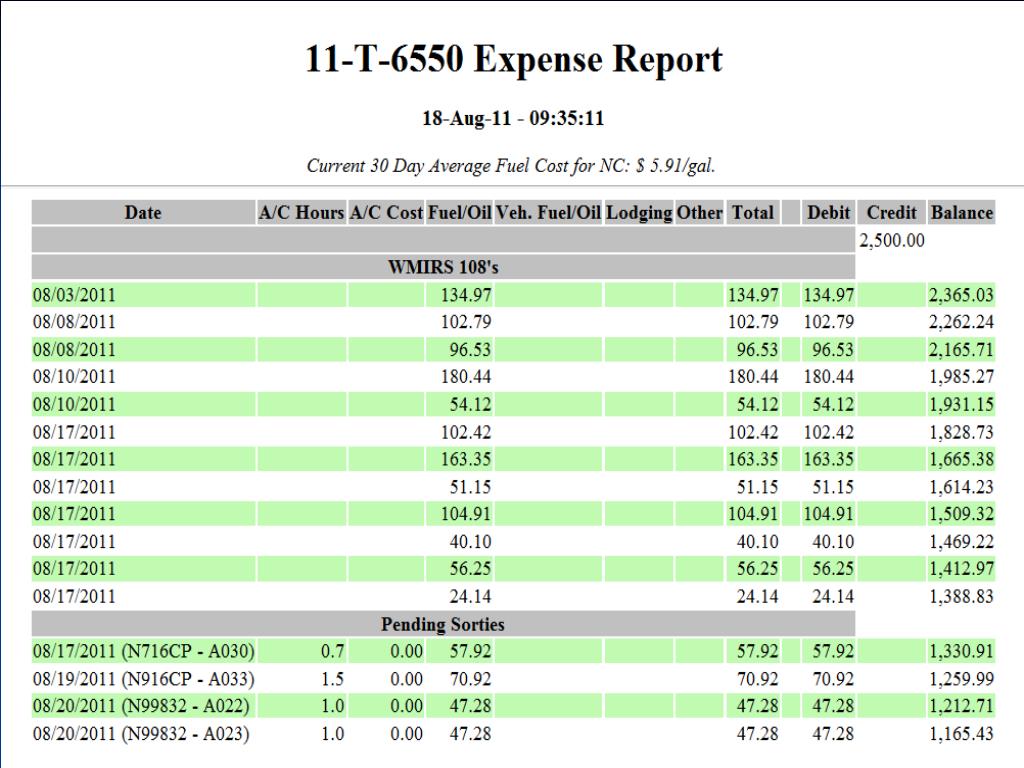This screenshot has height=768, width=1024.
Task: Click the 'Fuel/Oil' column header
Action: (x=459, y=212)
